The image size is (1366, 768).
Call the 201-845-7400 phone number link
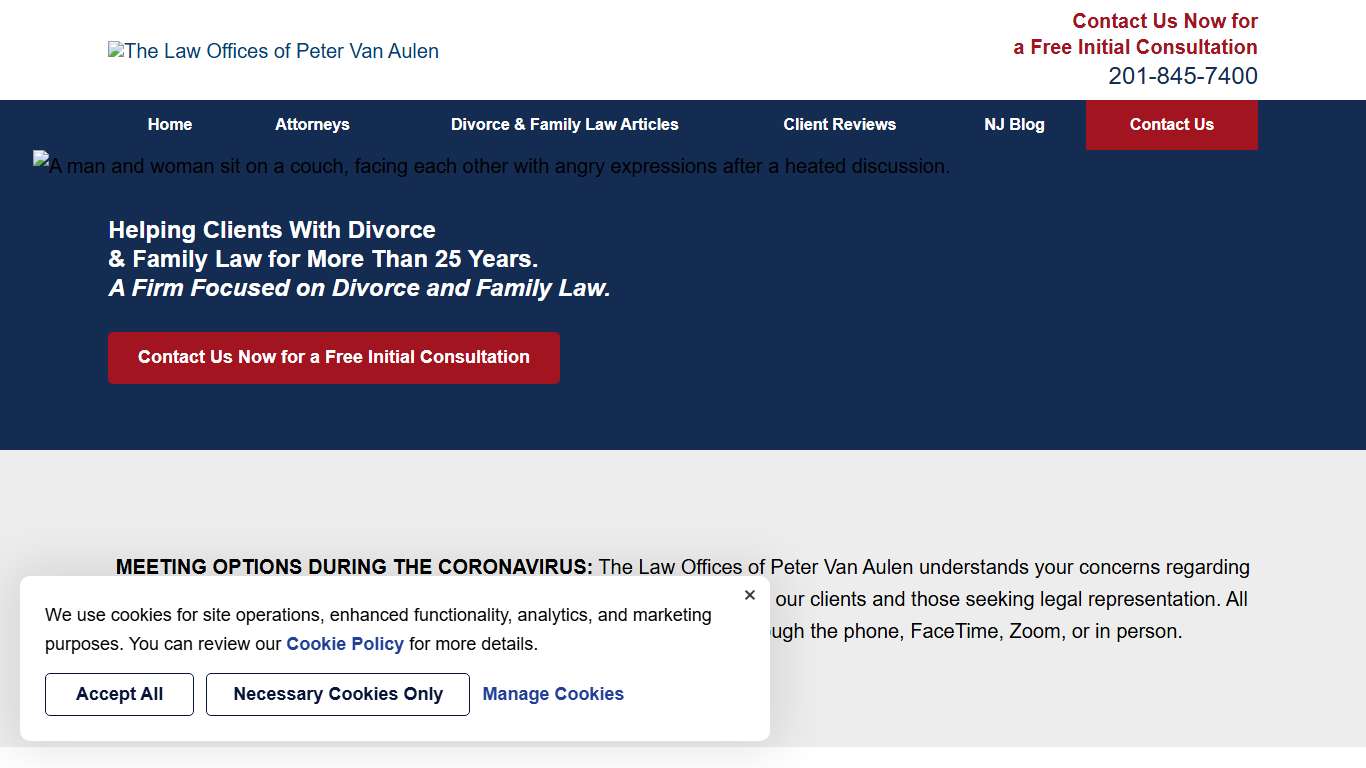click(1182, 76)
